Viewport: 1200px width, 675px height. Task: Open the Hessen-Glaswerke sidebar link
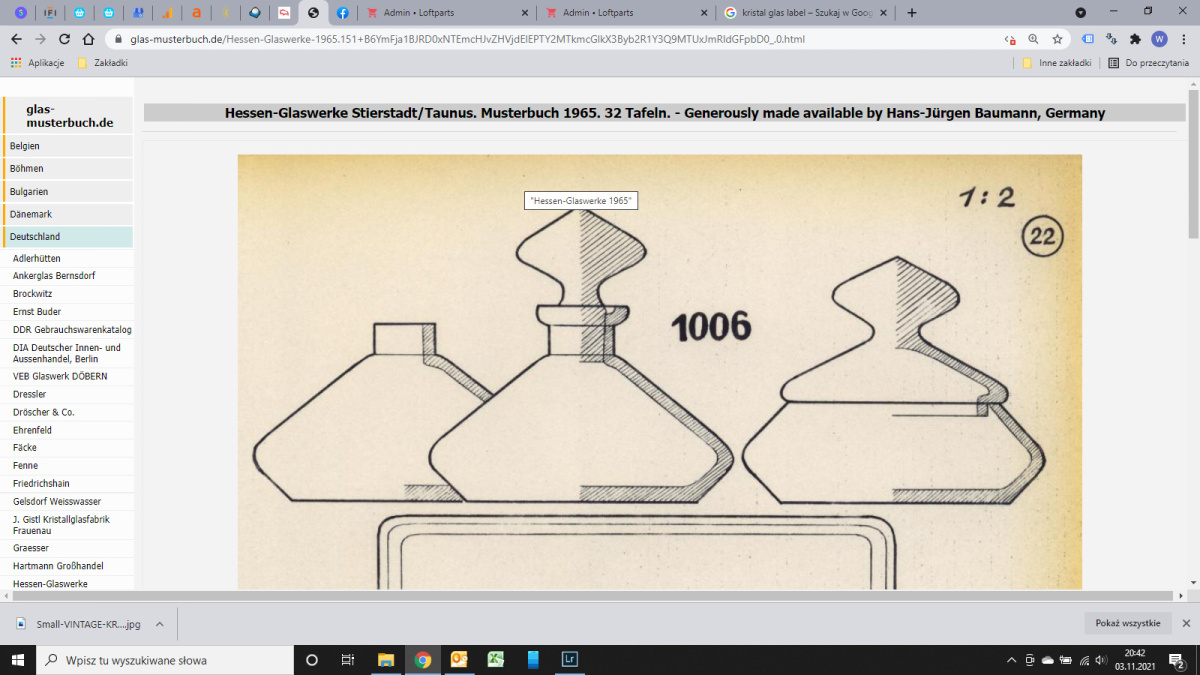[50, 583]
